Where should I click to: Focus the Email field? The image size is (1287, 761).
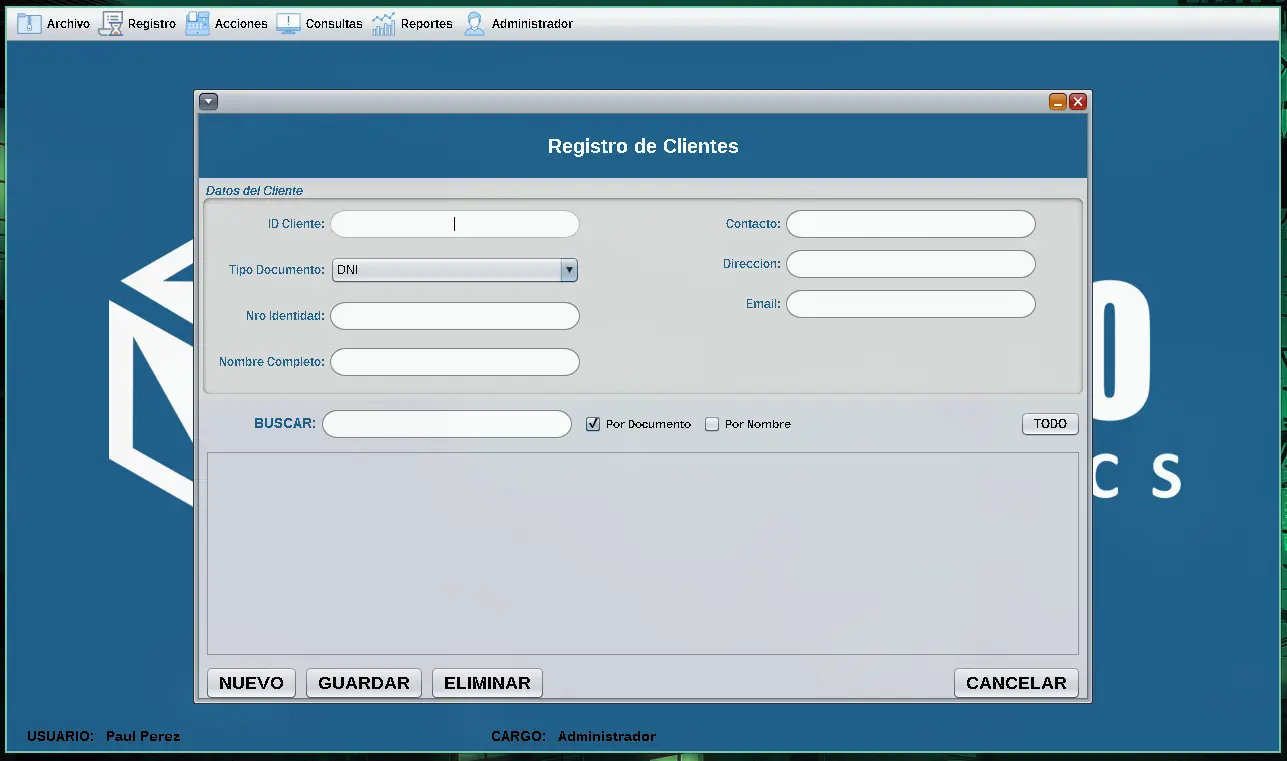[911, 304]
